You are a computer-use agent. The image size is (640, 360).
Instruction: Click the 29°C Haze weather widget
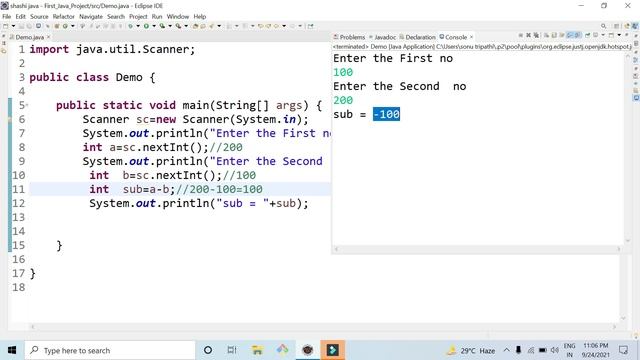click(471, 350)
